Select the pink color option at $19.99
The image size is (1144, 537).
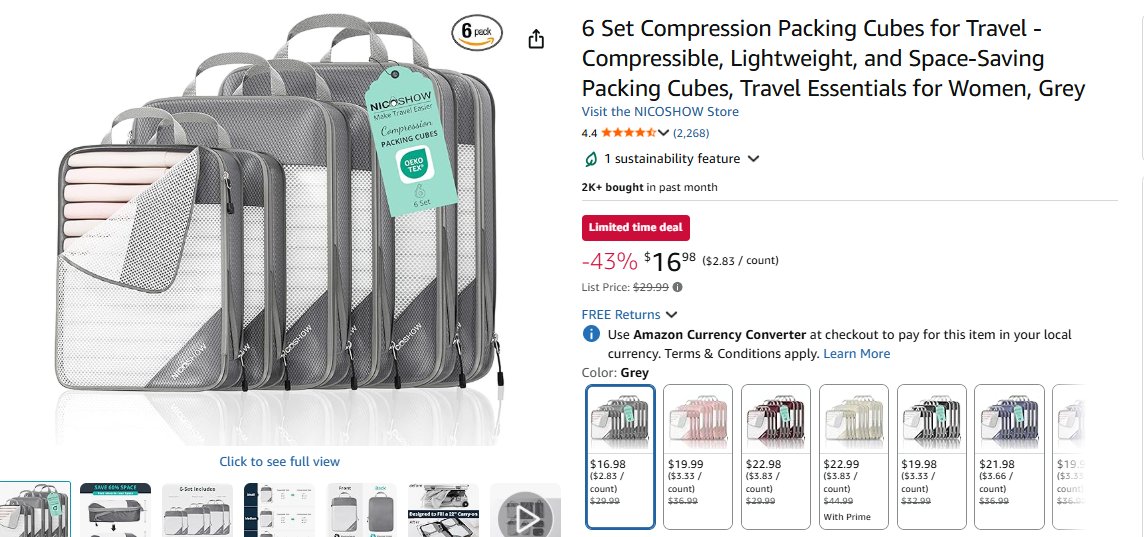(x=698, y=456)
